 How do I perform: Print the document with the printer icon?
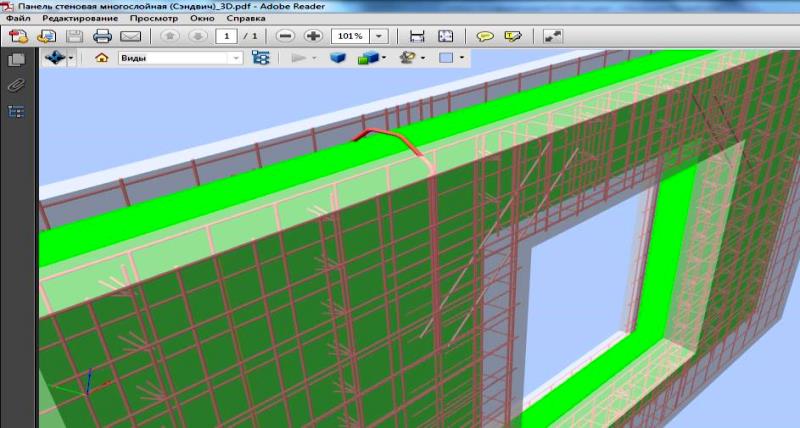pos(102,36)
